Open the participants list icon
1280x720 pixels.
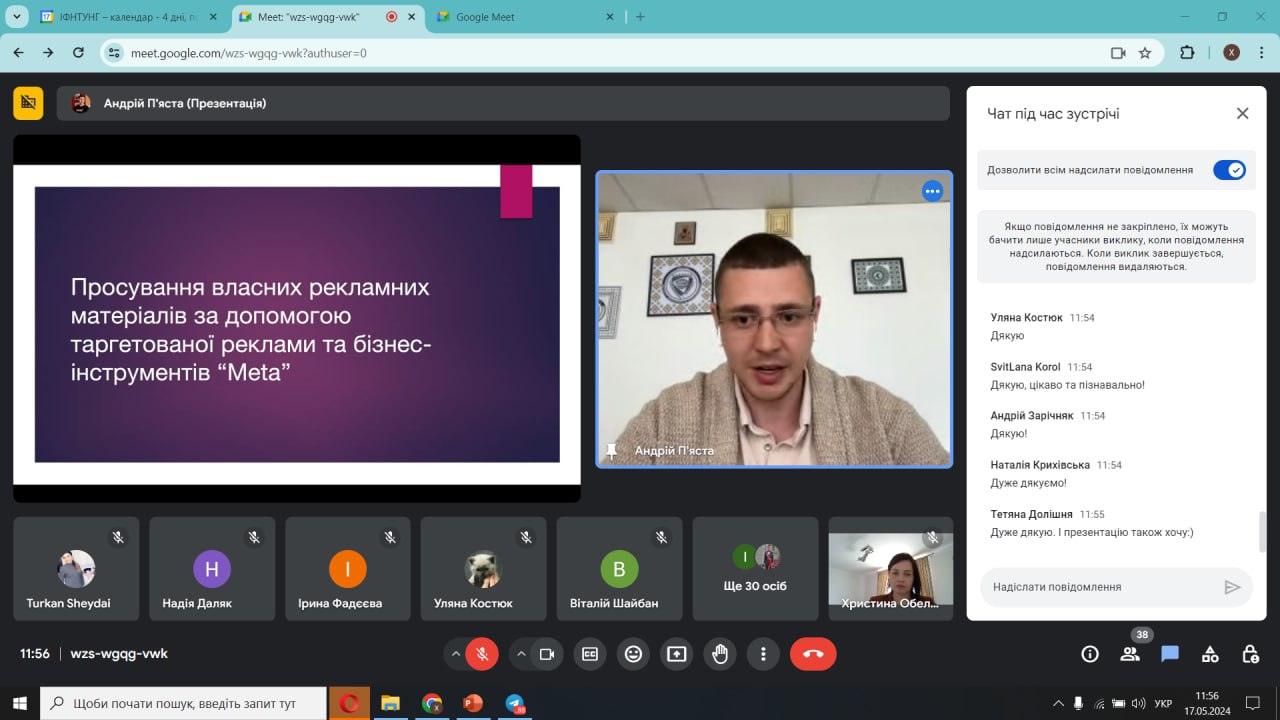(x=1130, y=654)
